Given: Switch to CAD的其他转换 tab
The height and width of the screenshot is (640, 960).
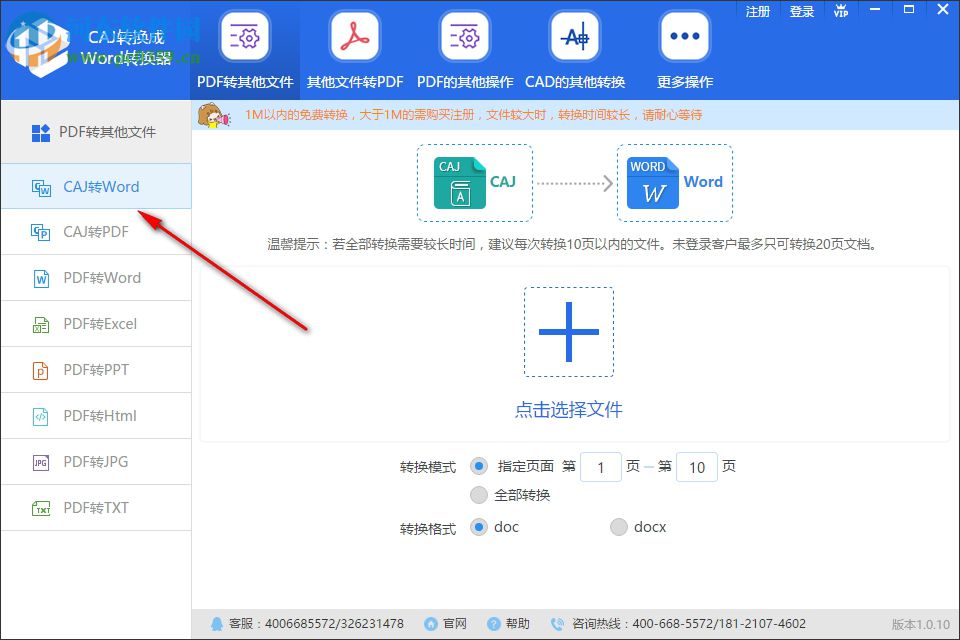Looking at the screenshot, I should click(574, 47).
